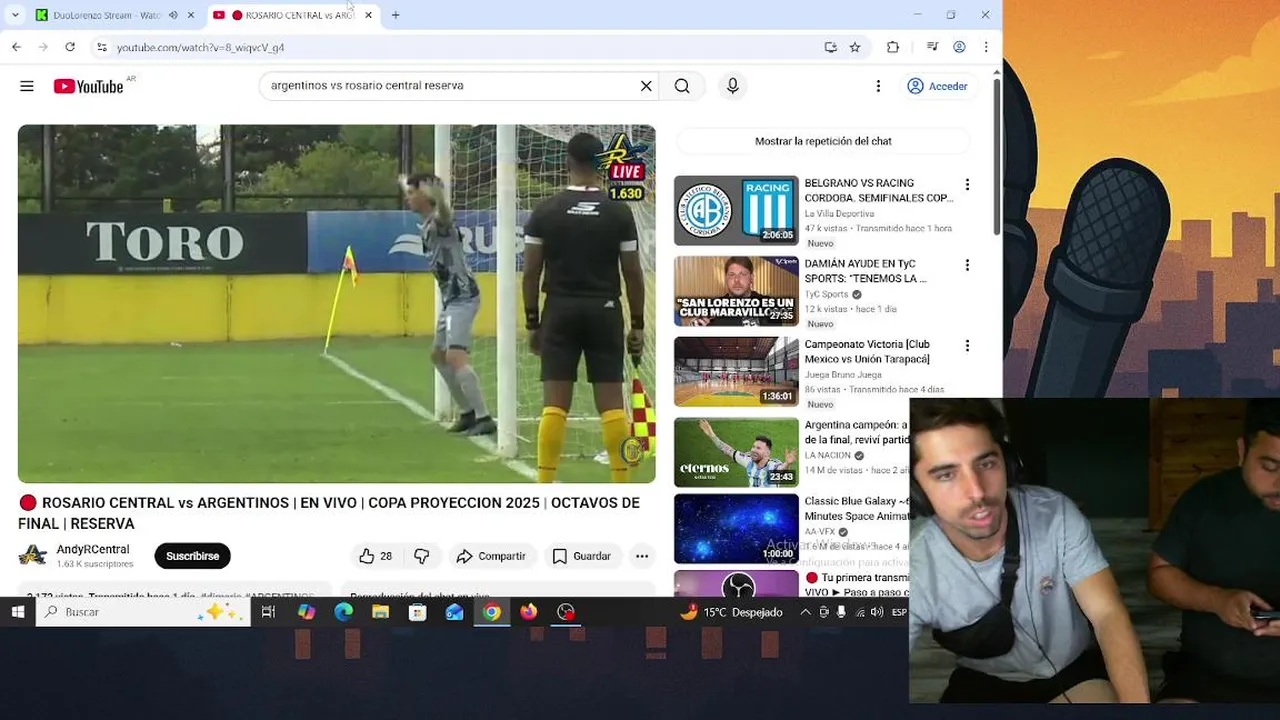Open File Explorer from the taskbar

coord(380,612)
